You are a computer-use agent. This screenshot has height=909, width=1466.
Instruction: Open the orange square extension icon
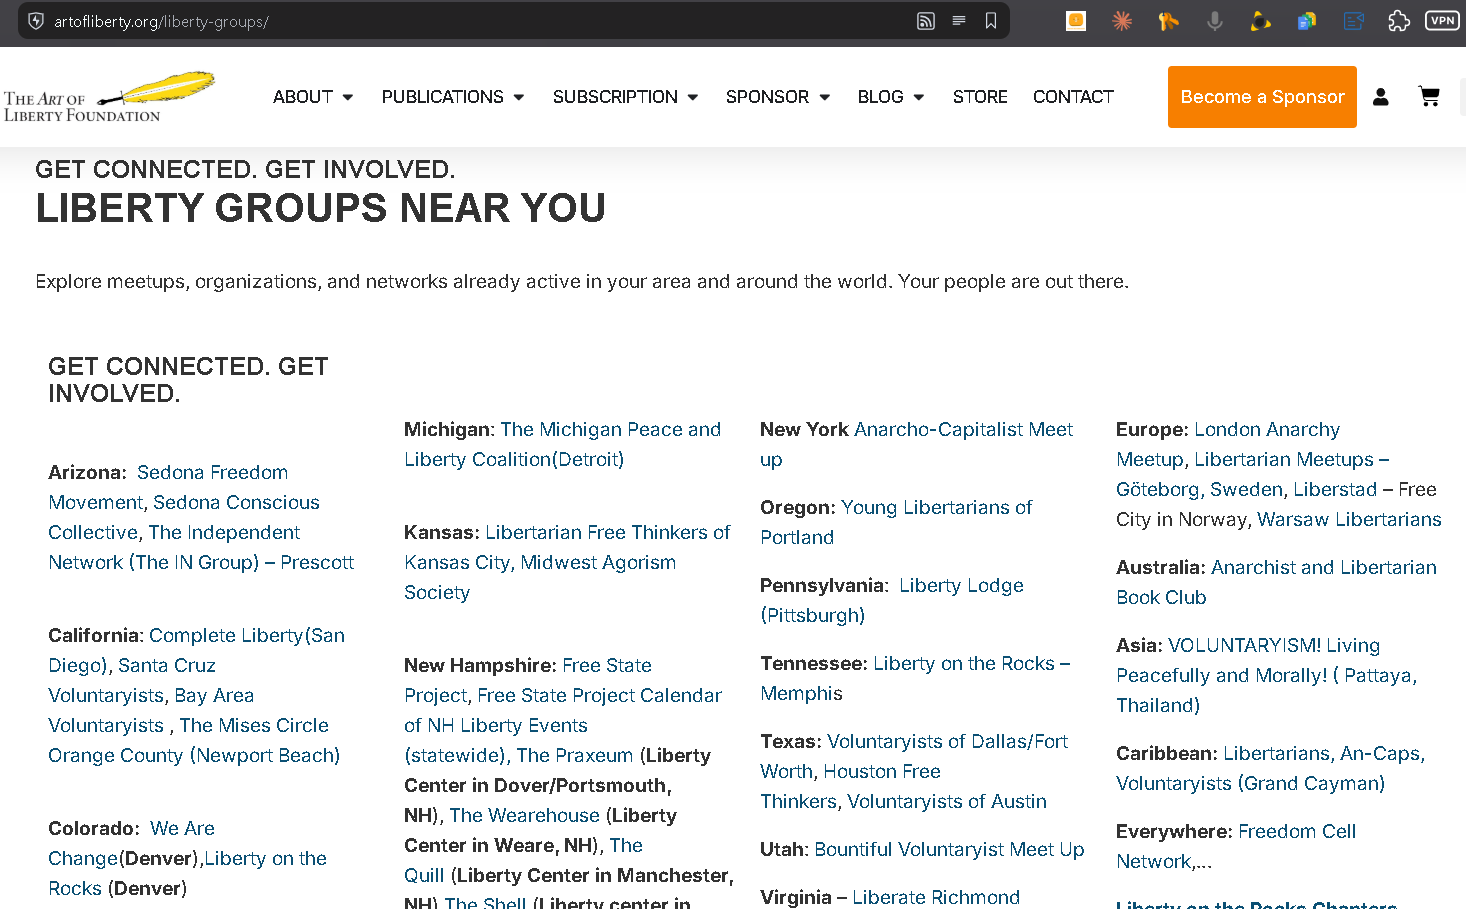coord(1076,20)
